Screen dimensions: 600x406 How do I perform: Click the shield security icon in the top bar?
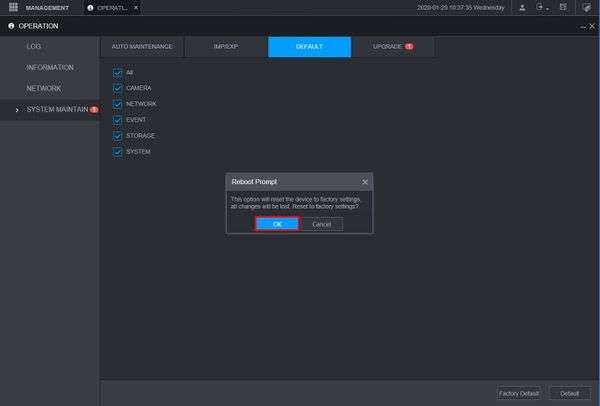[x=586, y=7]
